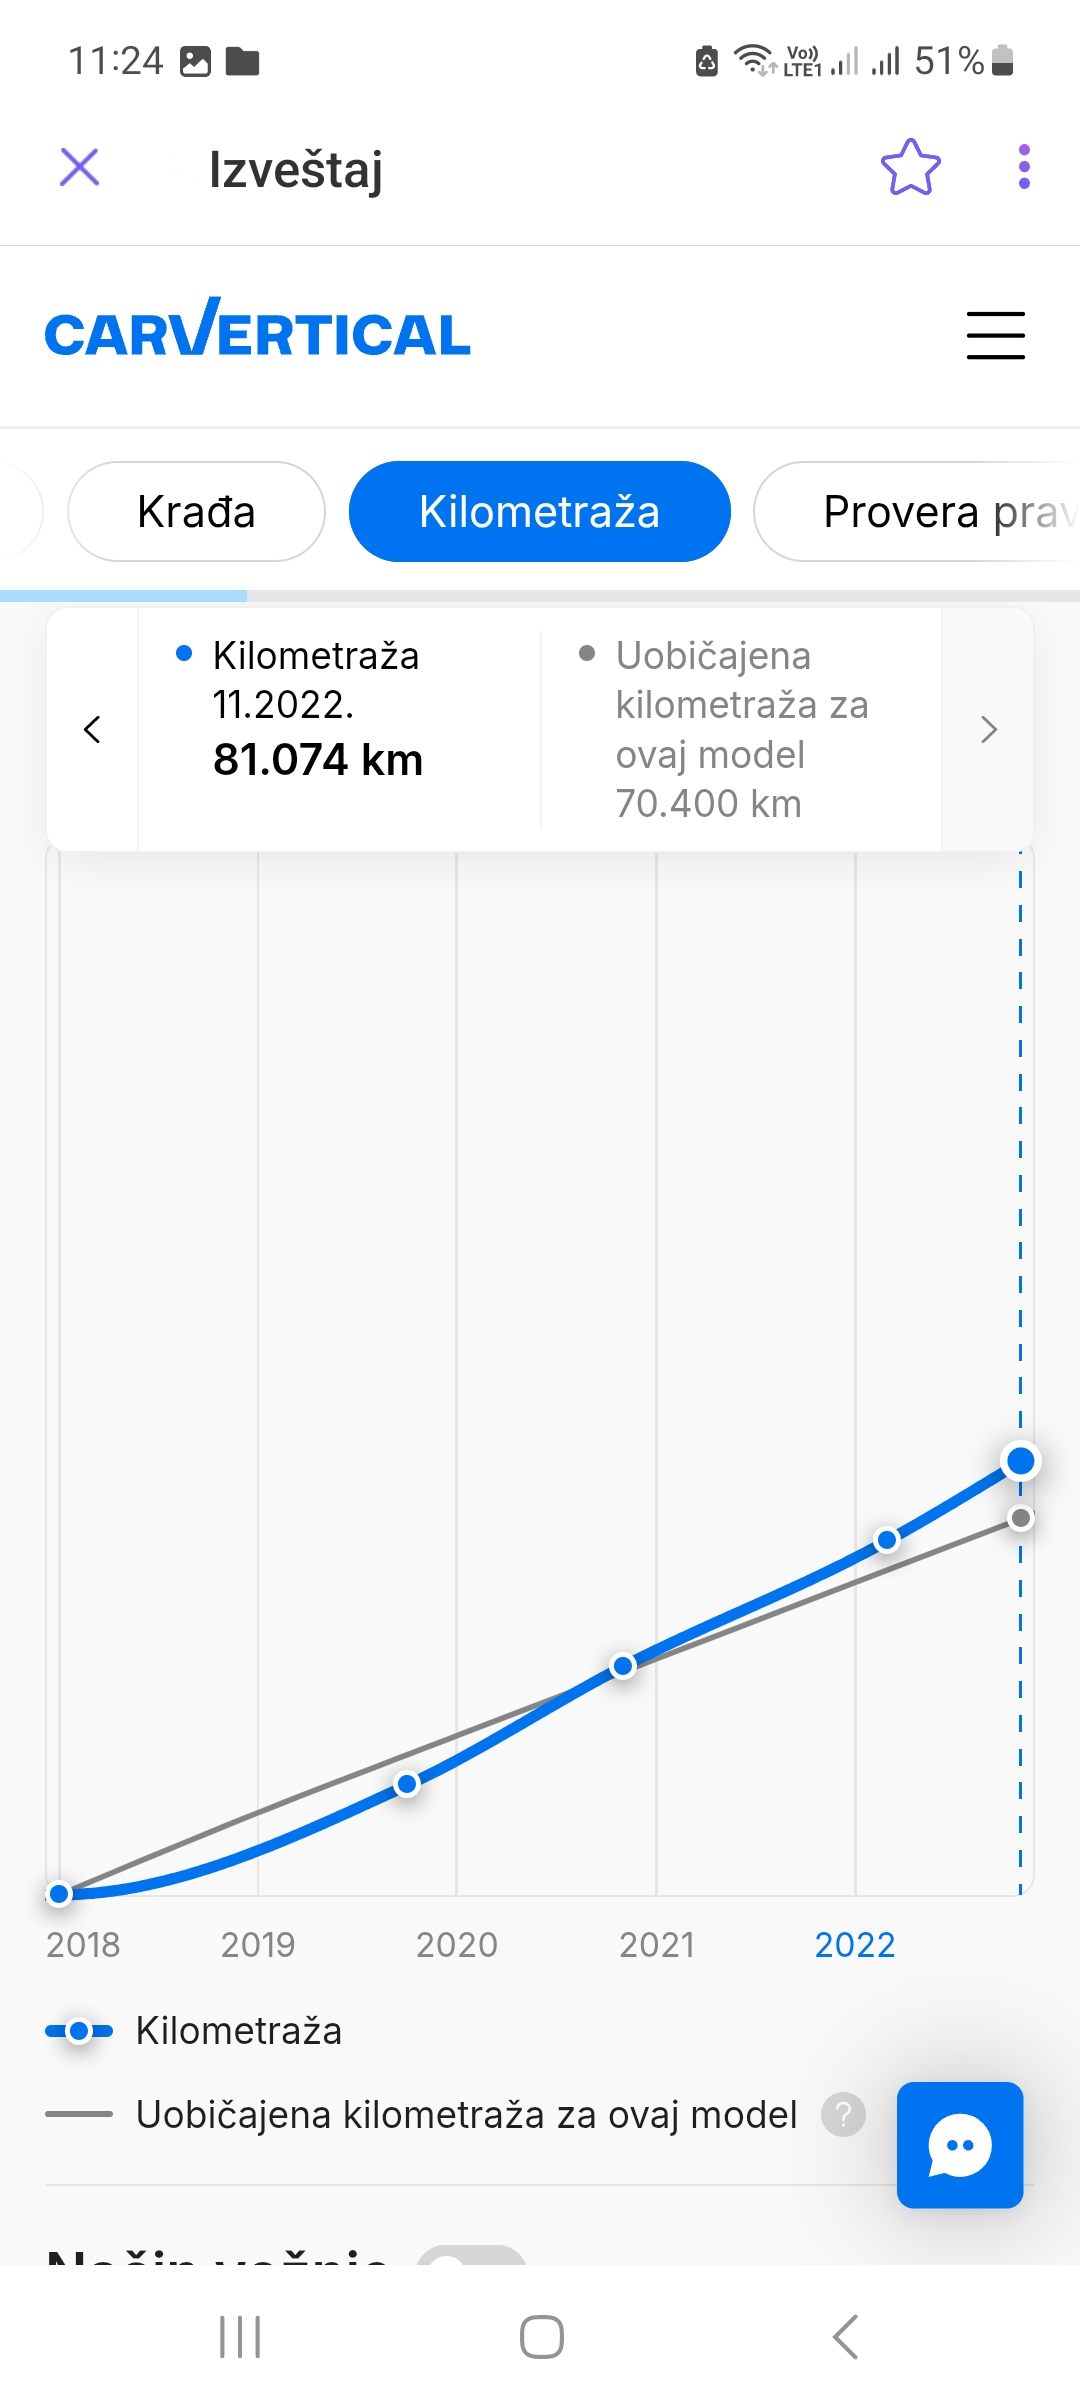Select the gray typical mileage point
This screenshot has width=1080, height=2400.
tap(1020, 1518)
